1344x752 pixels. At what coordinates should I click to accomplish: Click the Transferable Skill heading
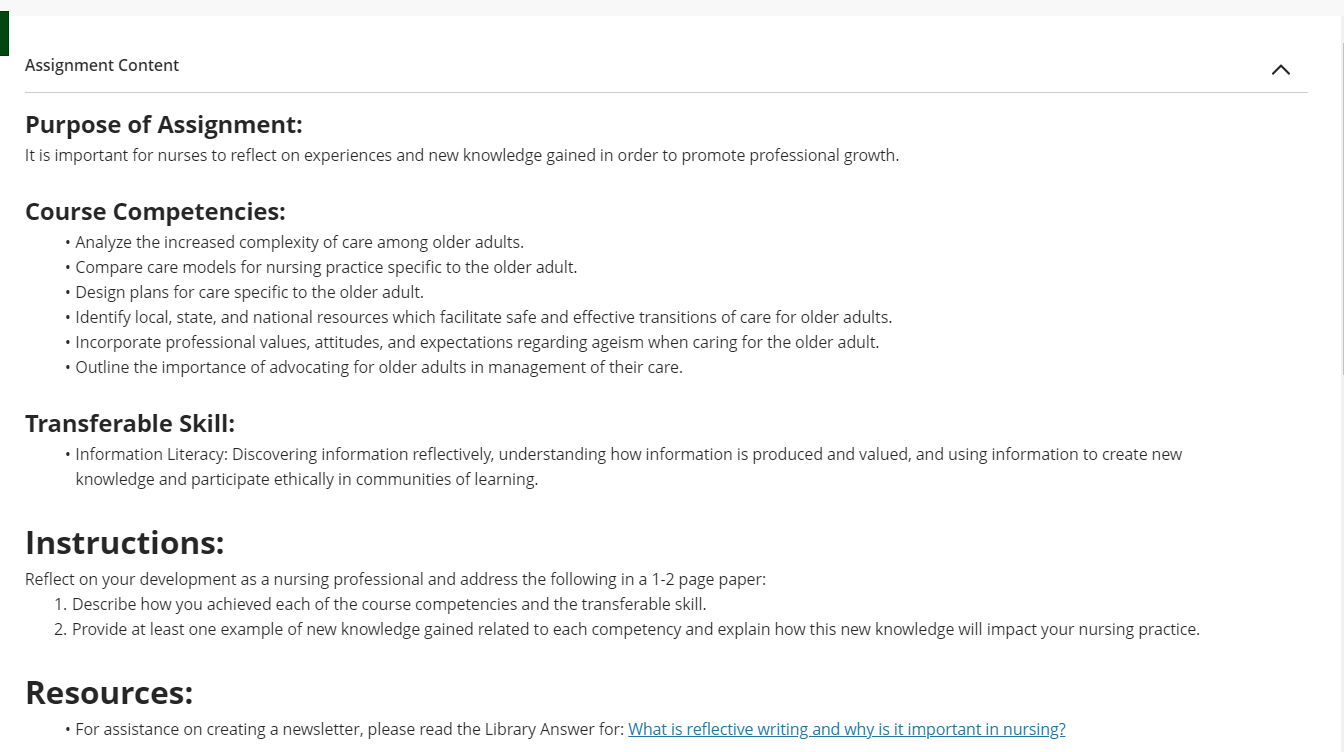click(x=130, y=424)
